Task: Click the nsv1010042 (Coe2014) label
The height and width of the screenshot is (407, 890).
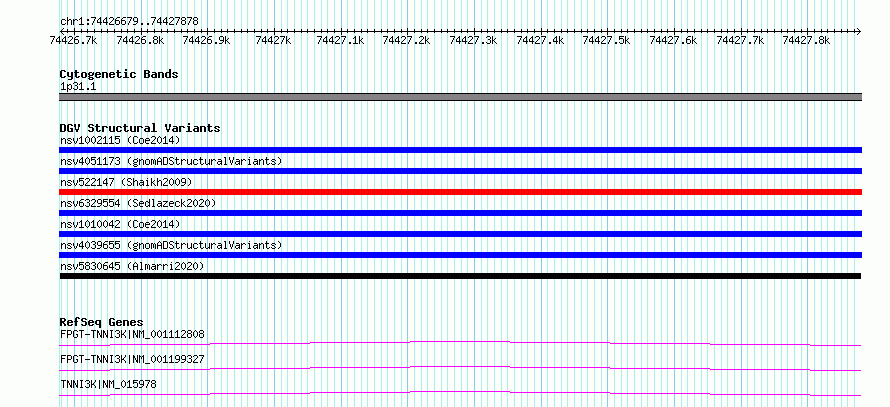Action: 120,224
